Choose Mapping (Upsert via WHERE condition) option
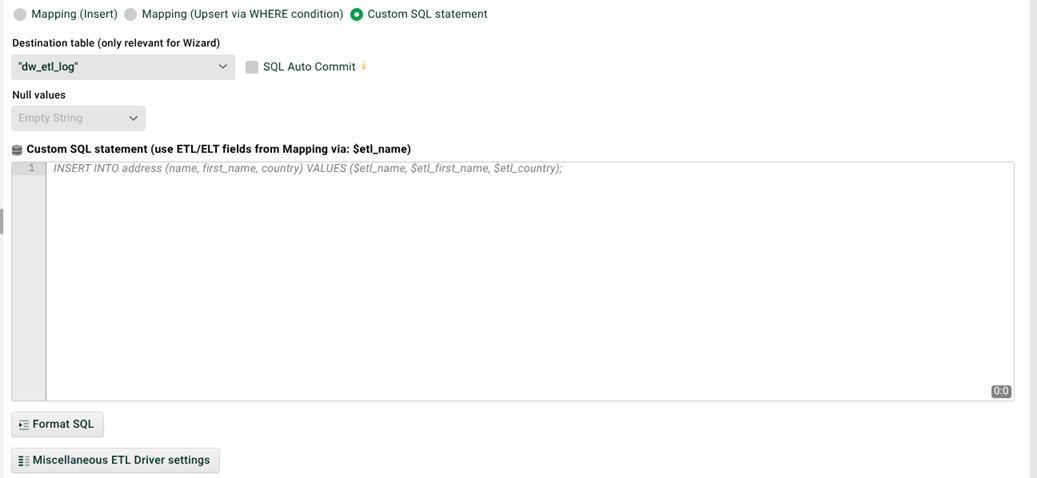This screenshot has width=1037, height=478. [x=131, y=14]
